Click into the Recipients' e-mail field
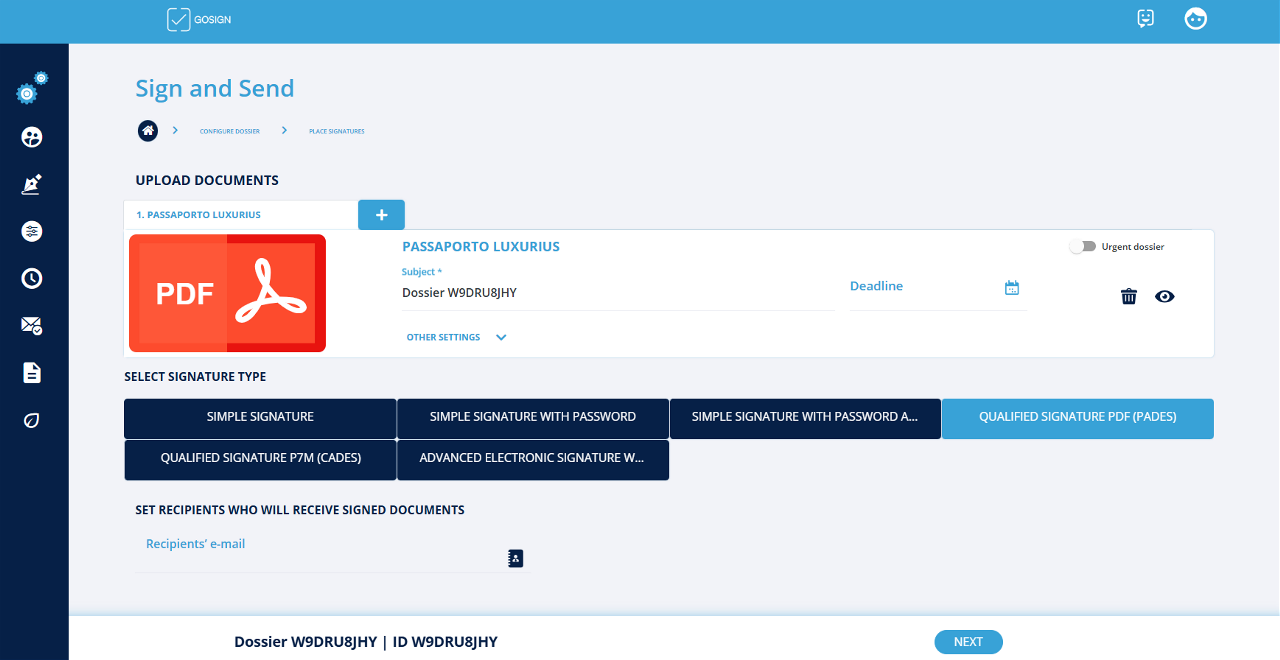The height and width of the screenshot is (660, 1280). point(320,556)
